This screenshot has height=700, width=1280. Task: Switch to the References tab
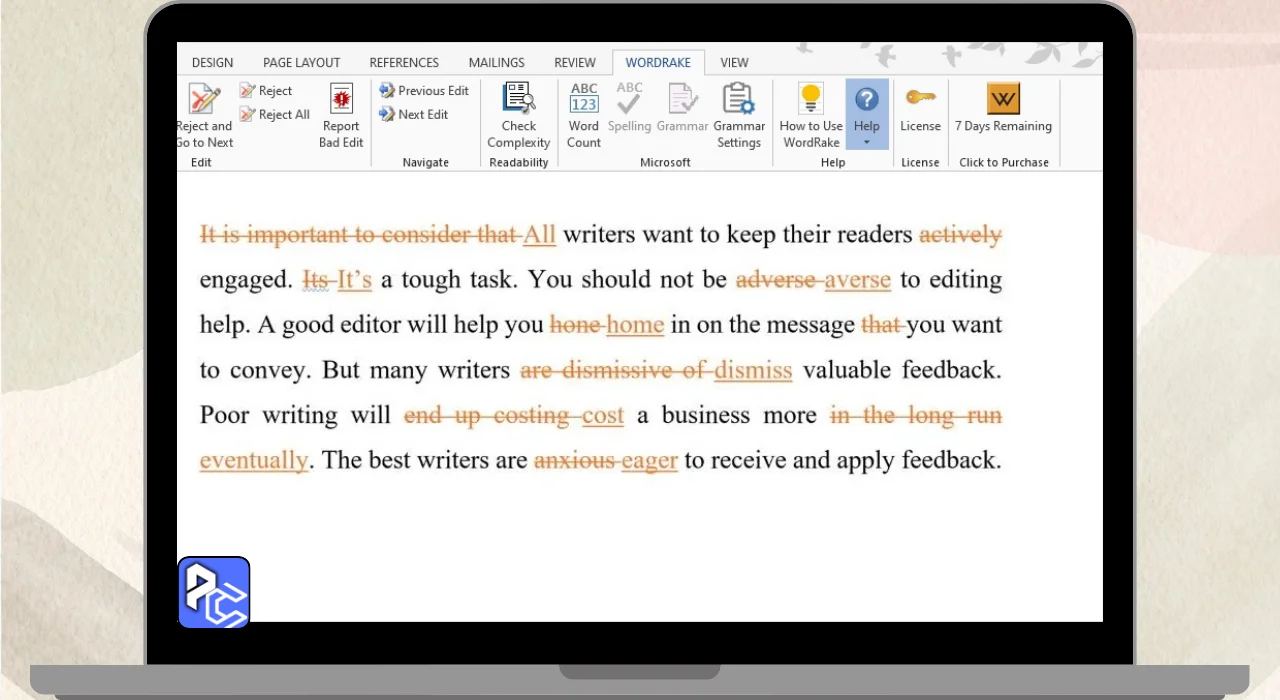pyautogui.click(x=404, y=63)
